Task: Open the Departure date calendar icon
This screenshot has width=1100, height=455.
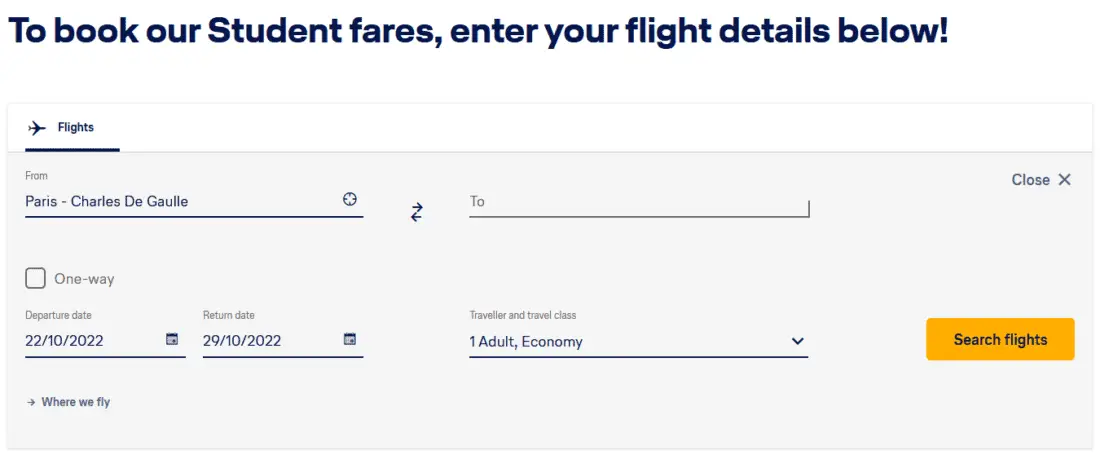Action: point(172,339)
